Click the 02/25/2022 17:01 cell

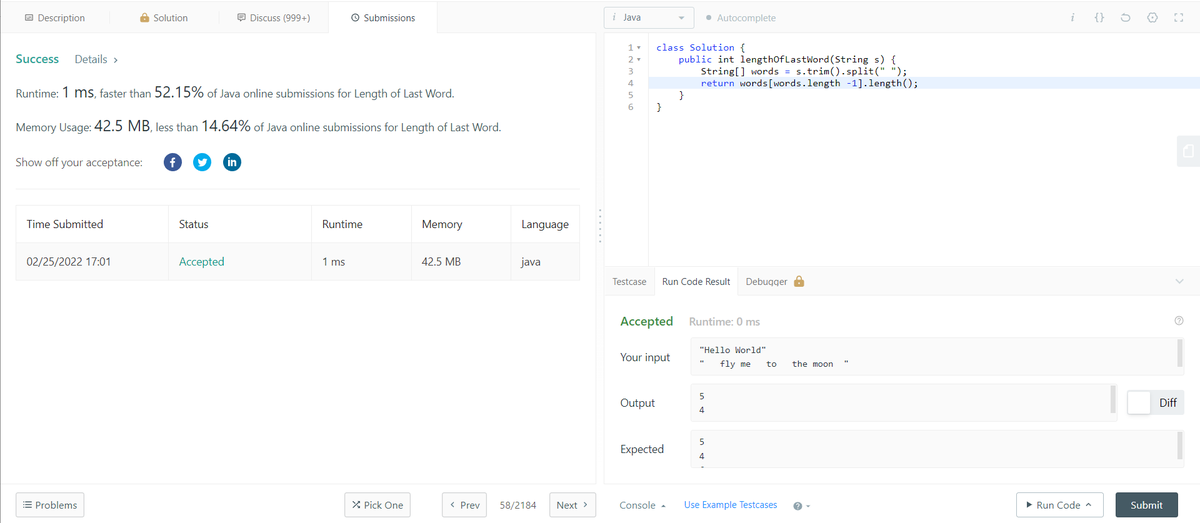(x=68, y=262)
